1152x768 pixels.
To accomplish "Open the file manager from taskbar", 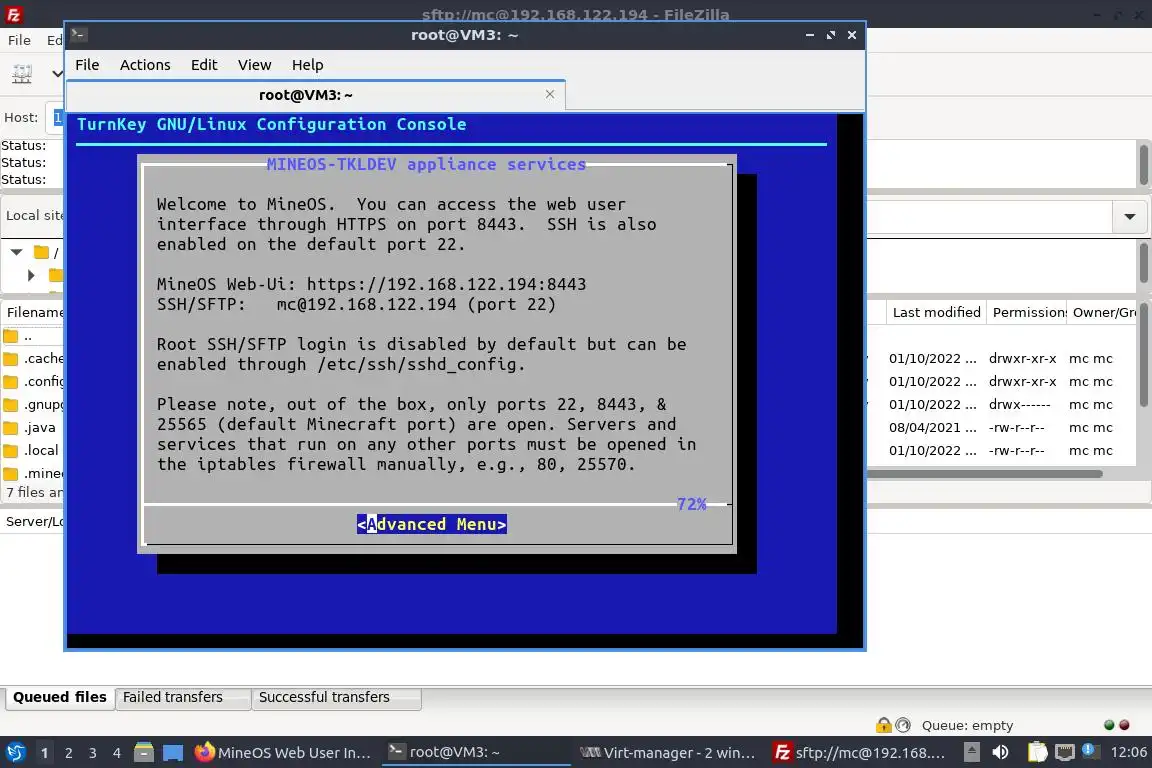I will [144, 752].
